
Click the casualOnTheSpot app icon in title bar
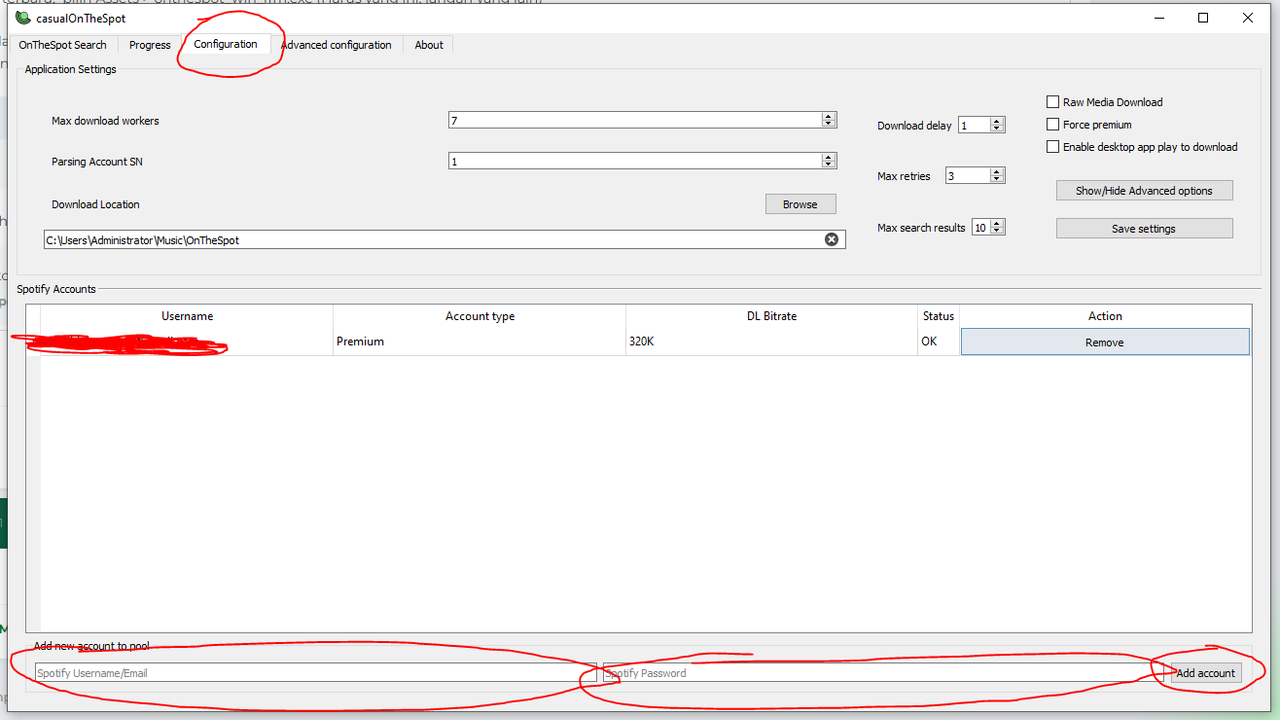tap(23, 18)
